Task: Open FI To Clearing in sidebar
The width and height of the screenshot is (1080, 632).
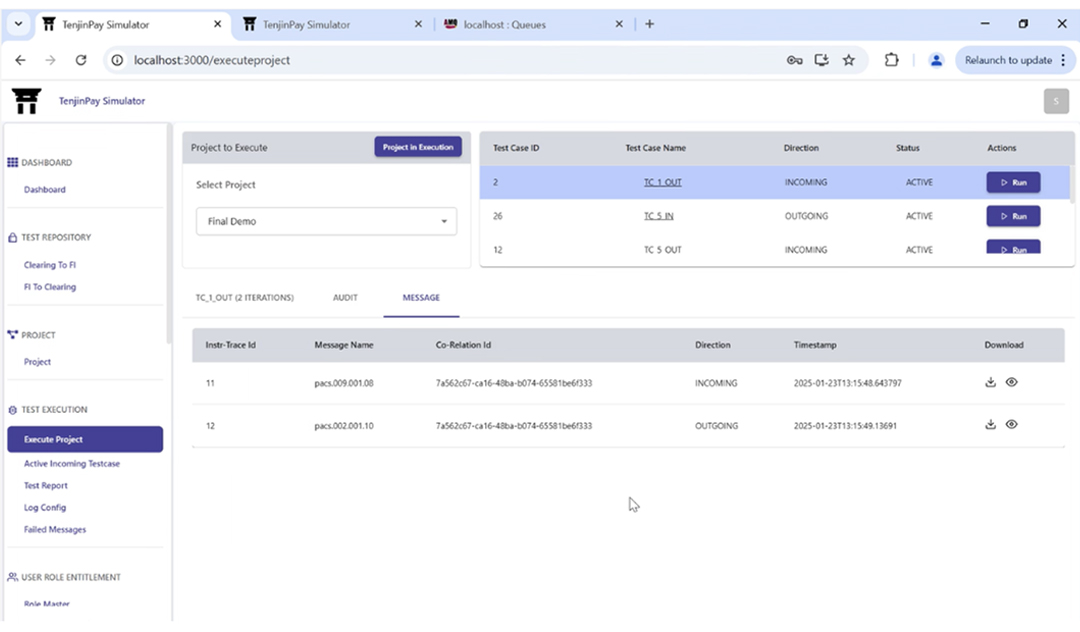Action: click(50, 287)
